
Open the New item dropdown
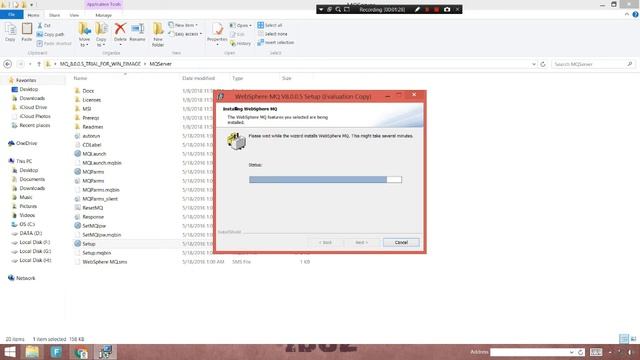point(183,25)
